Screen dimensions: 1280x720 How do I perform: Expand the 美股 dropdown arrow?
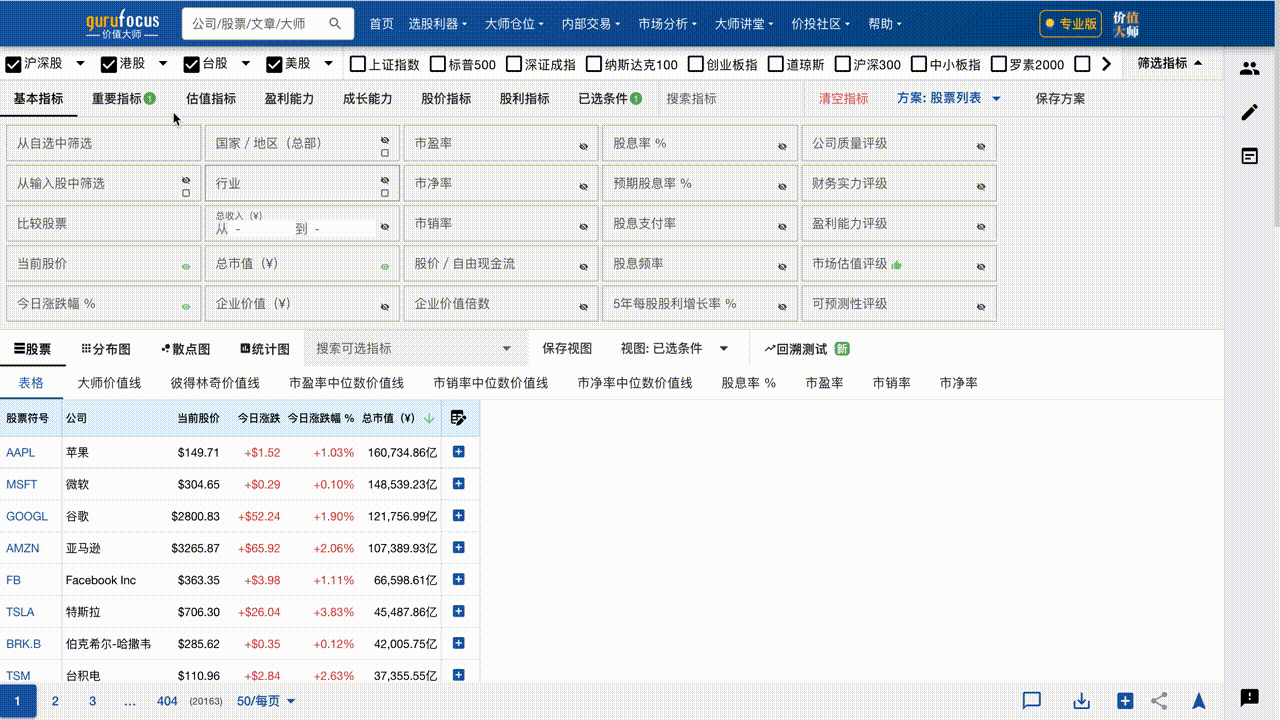coord(328,64)
